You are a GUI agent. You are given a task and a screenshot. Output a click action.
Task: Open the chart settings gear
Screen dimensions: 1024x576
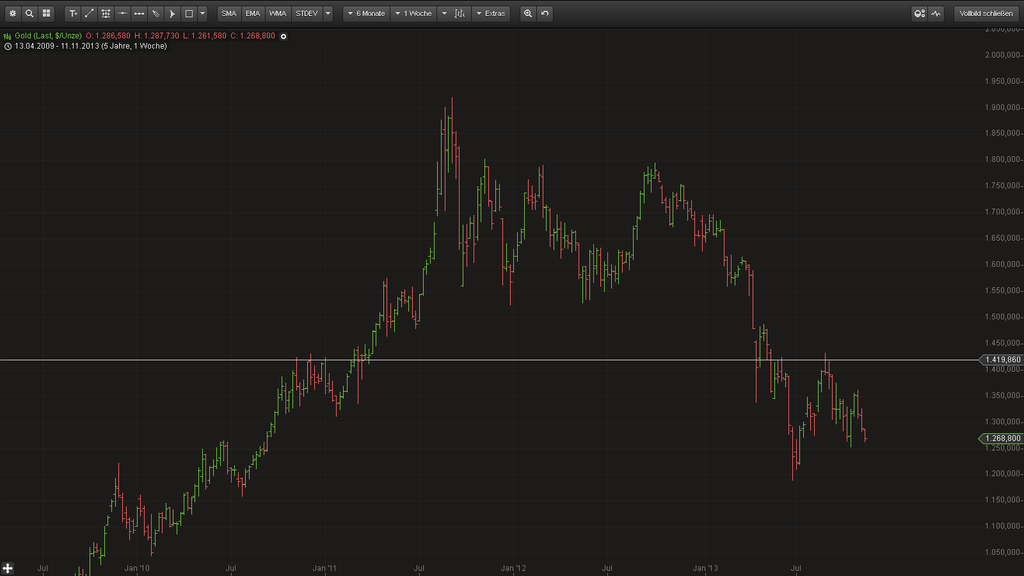12,13
